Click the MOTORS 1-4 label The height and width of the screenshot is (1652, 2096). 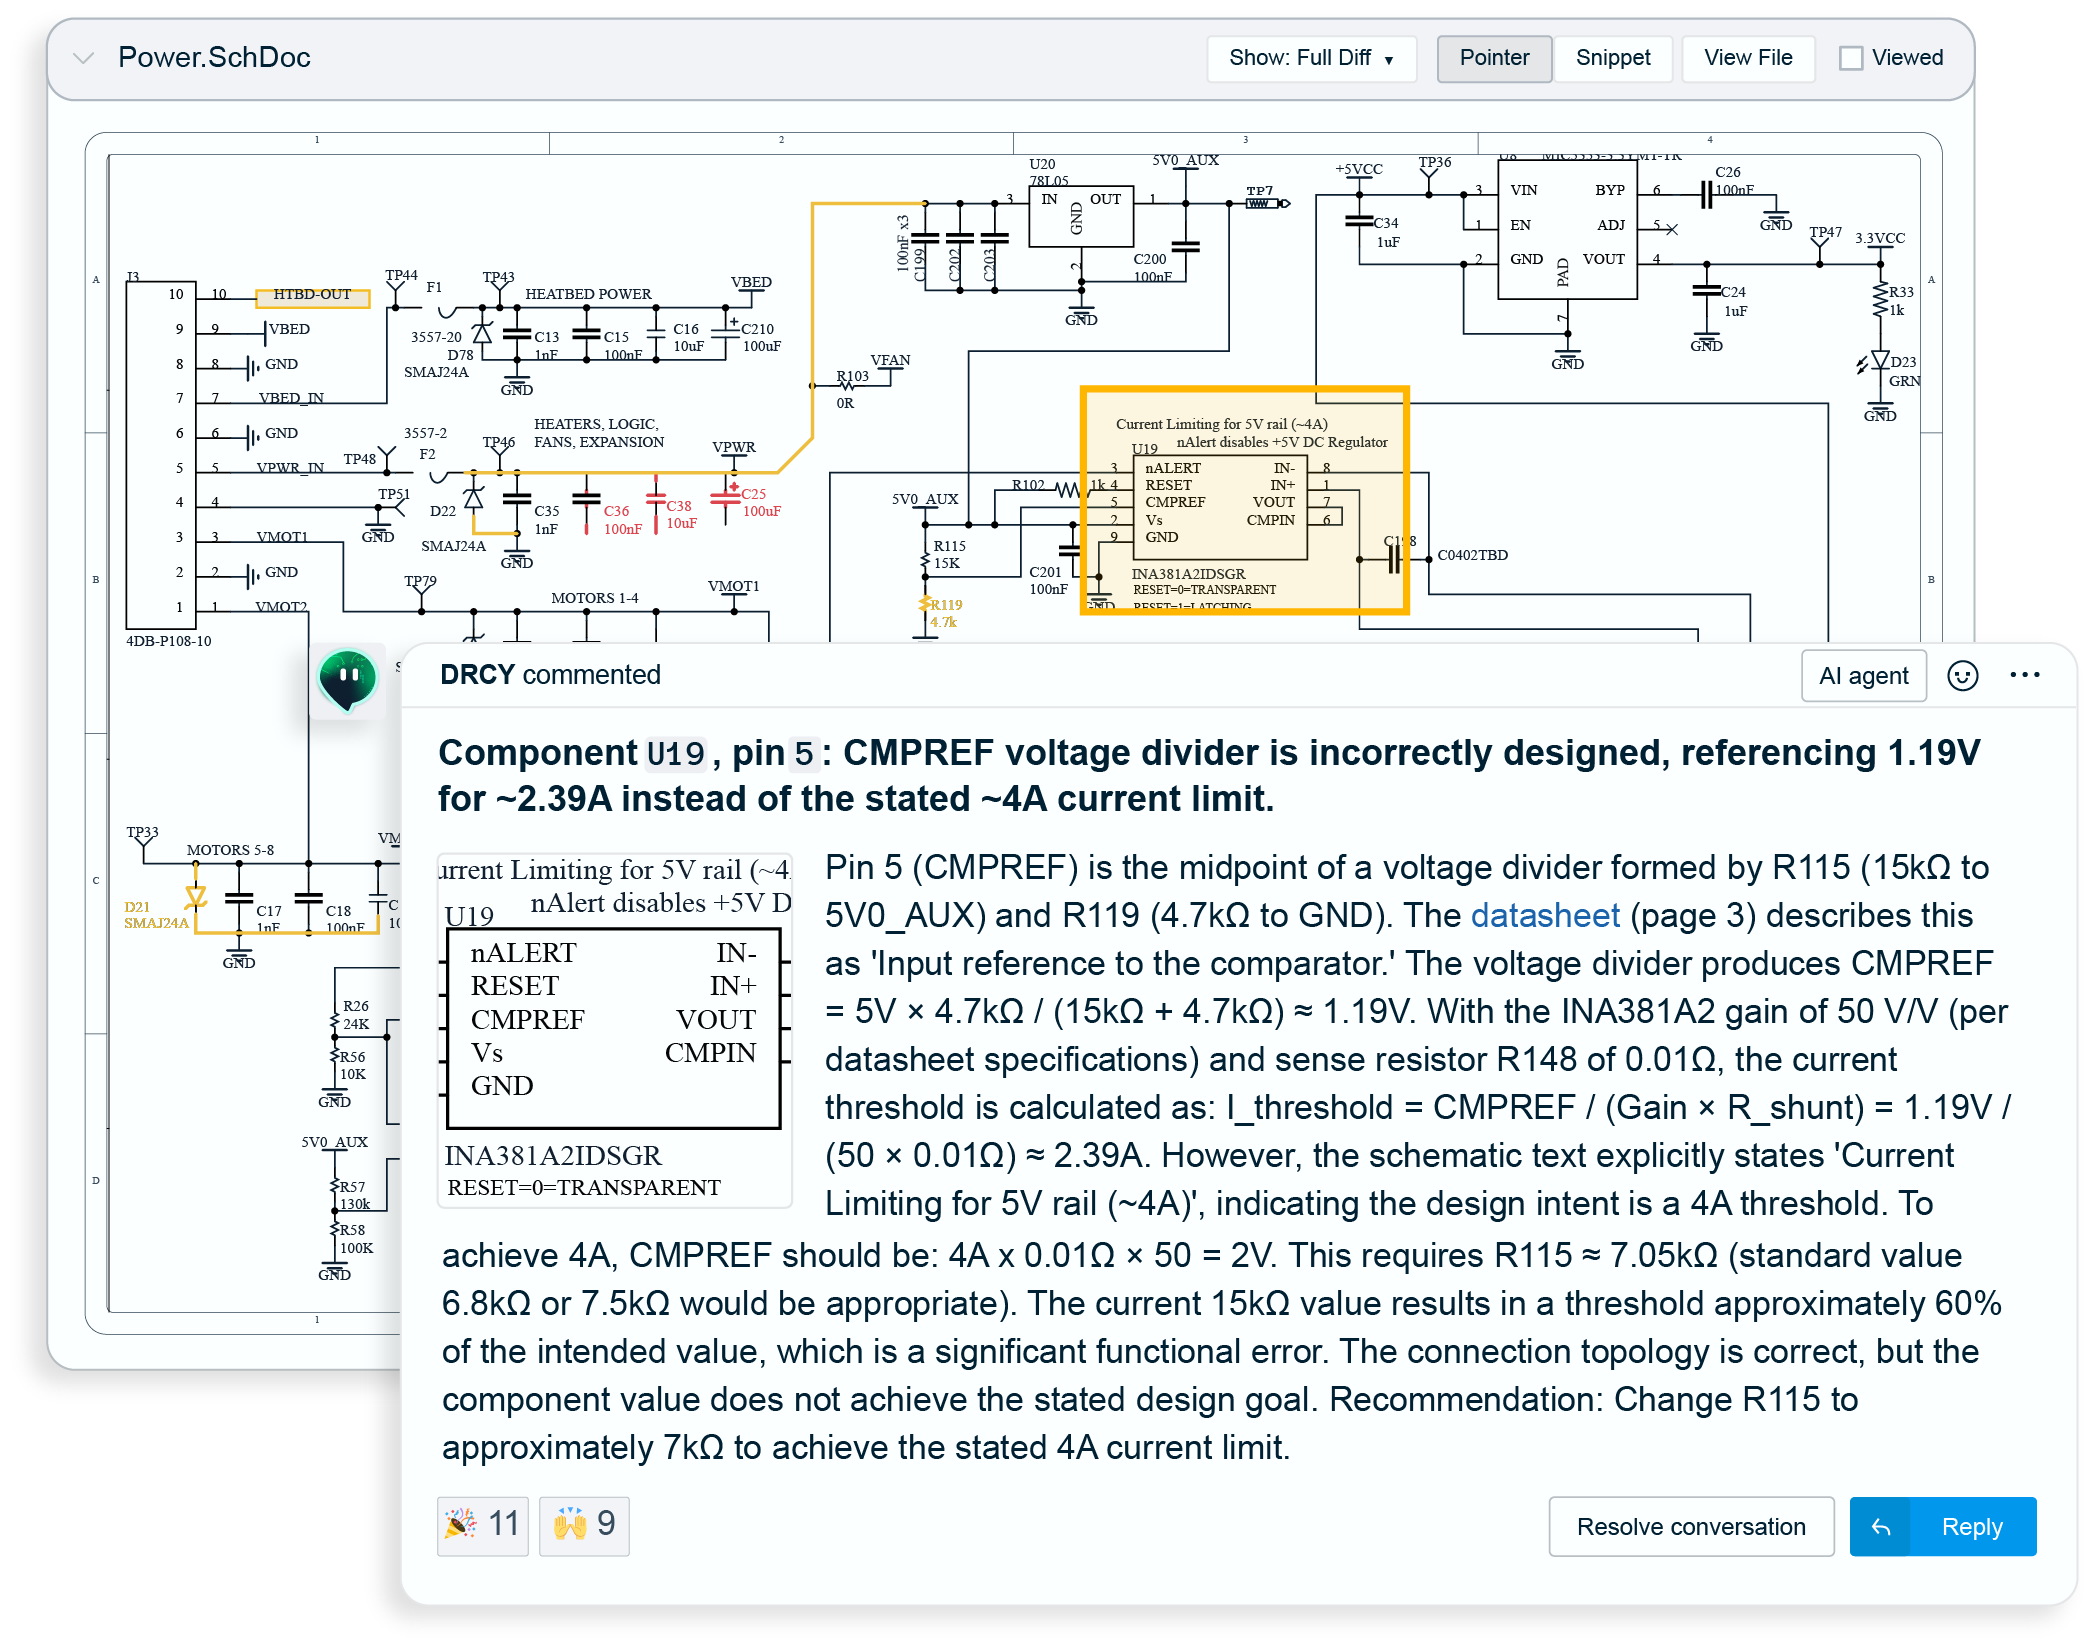(x=594, y=598)
